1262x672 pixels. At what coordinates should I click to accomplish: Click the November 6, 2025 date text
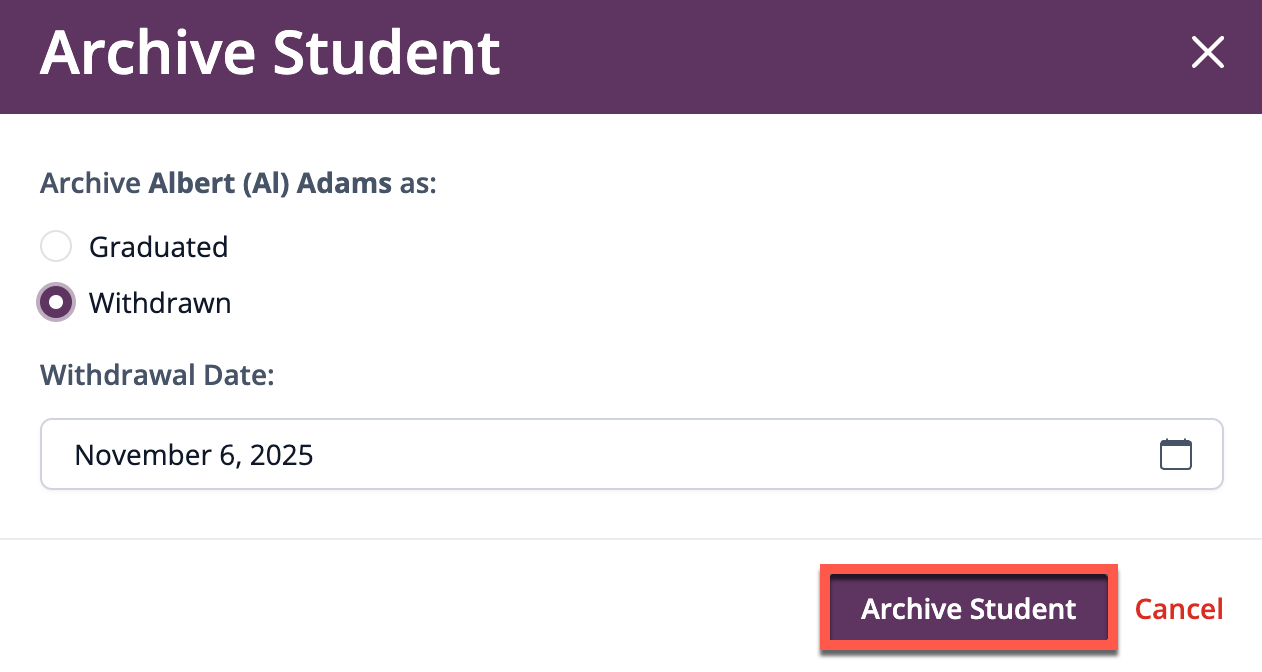(194, 456)
